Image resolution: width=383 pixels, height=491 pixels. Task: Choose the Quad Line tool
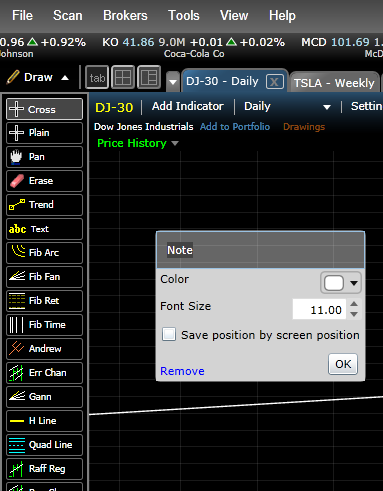click(44, 445)
